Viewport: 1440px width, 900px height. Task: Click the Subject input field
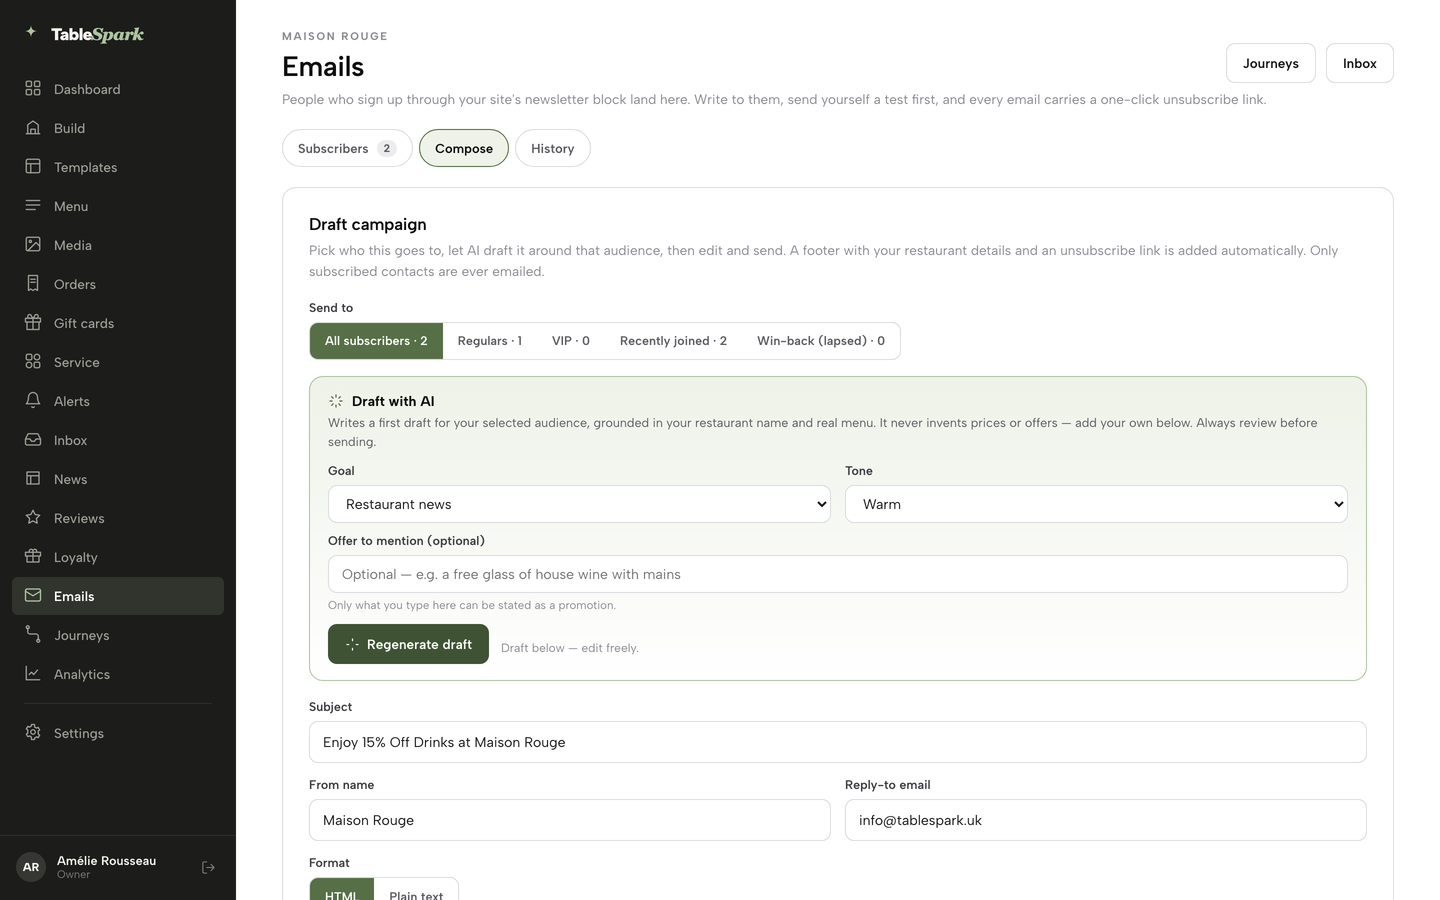(838, 742)
